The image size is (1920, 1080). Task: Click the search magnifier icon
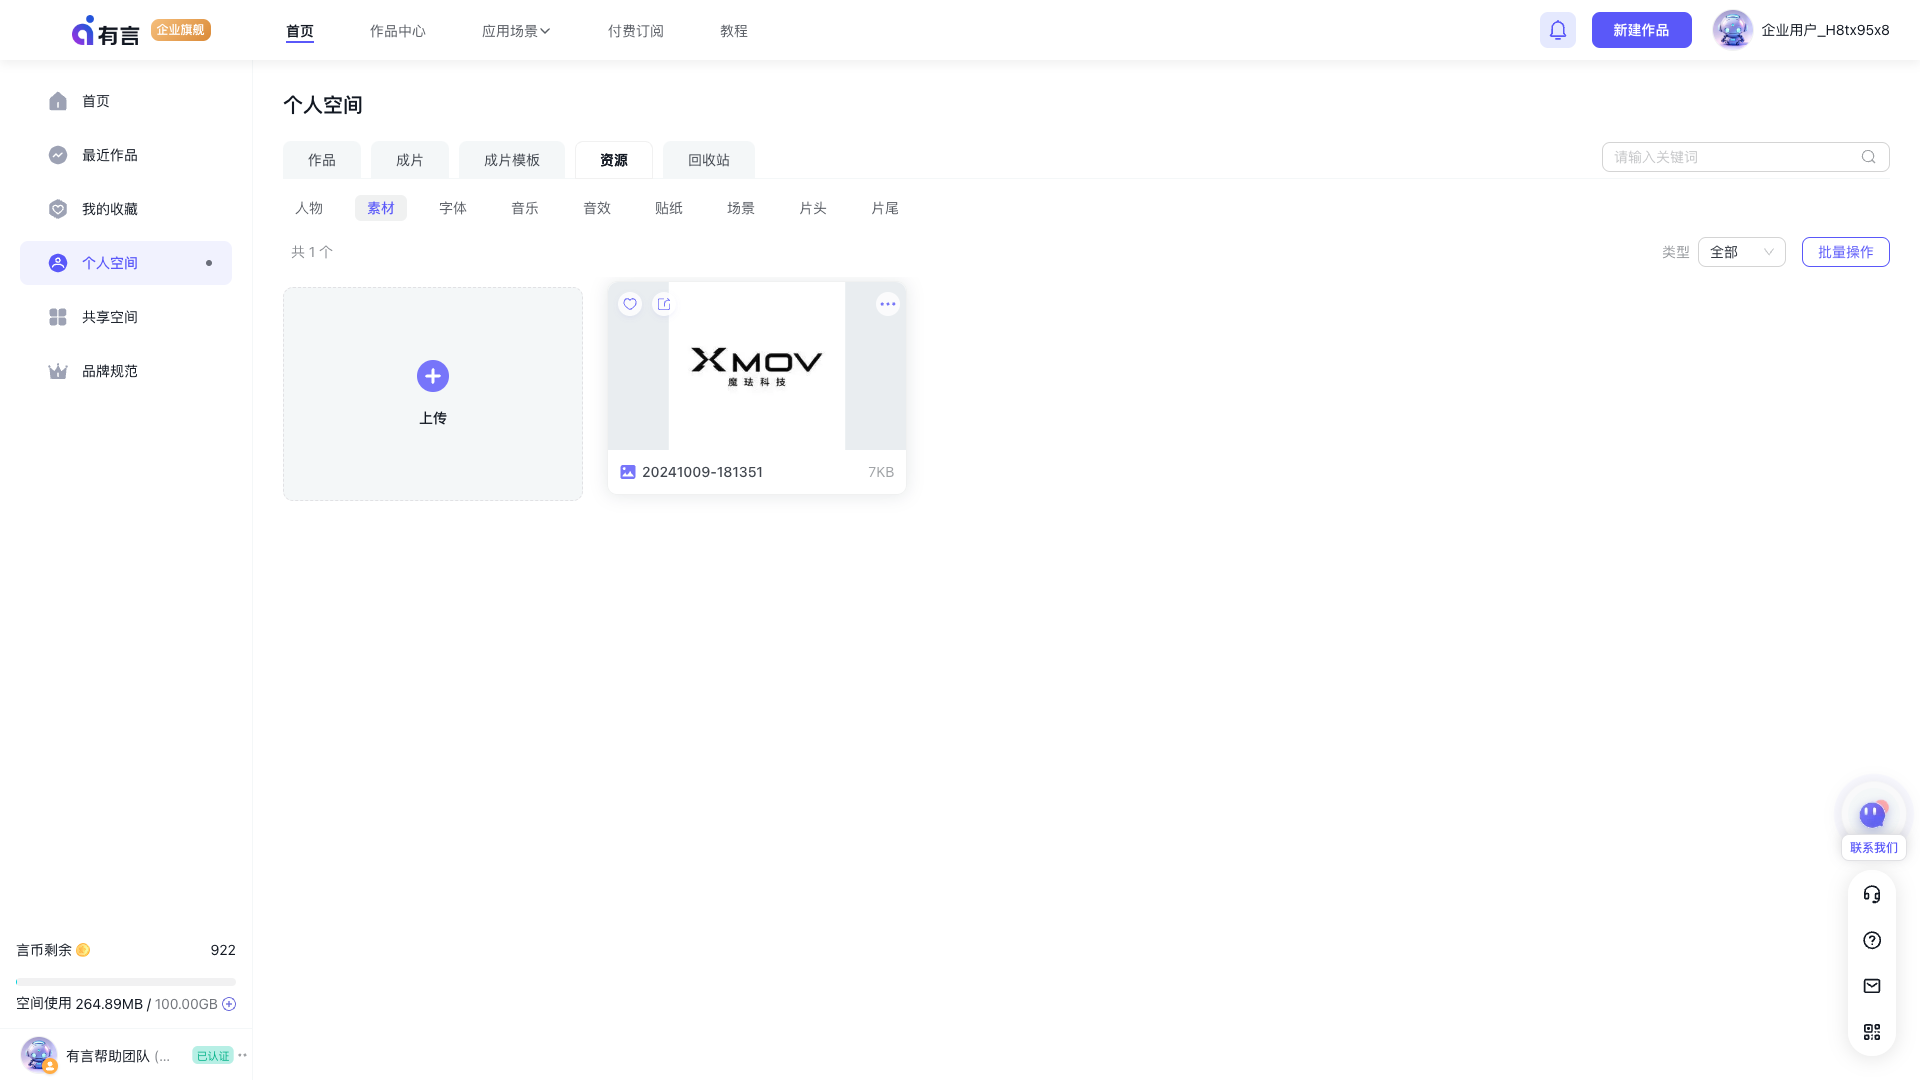point(1868,157)
